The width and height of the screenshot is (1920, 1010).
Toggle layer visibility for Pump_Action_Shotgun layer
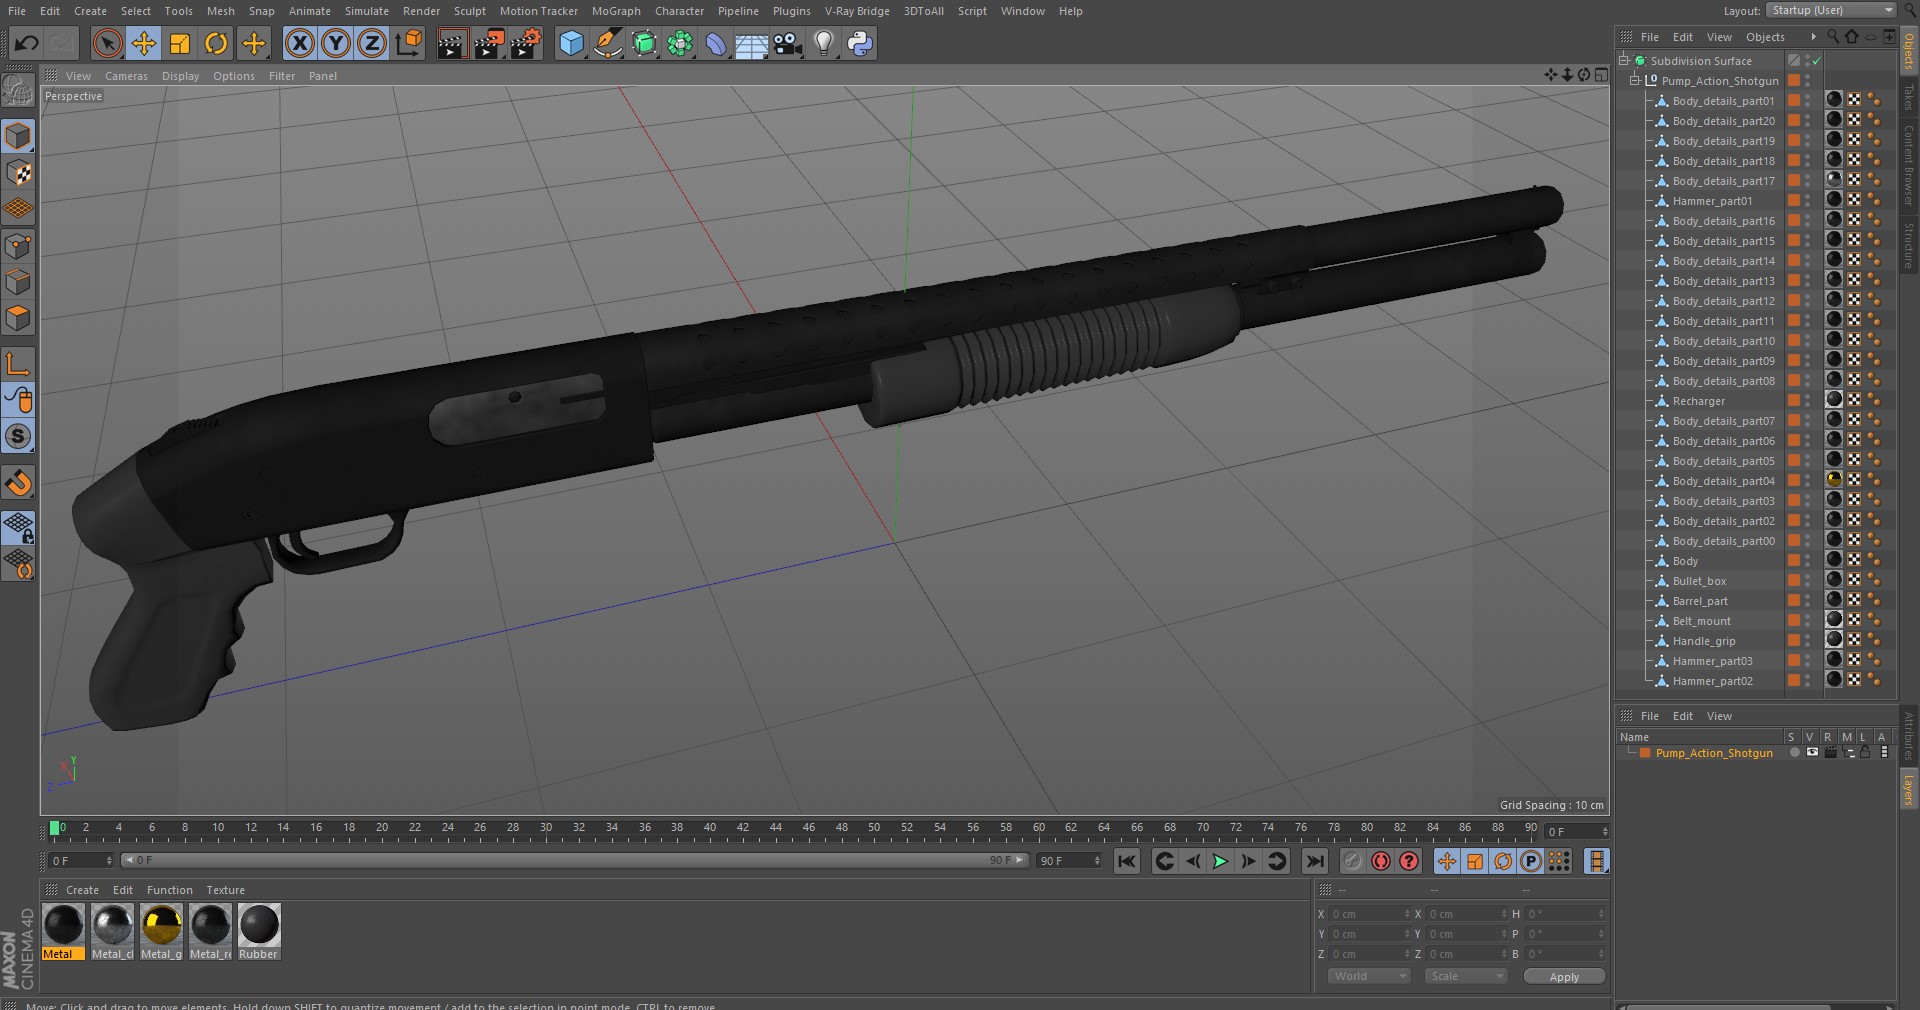pyautogui.click(x=1812, y=753)
